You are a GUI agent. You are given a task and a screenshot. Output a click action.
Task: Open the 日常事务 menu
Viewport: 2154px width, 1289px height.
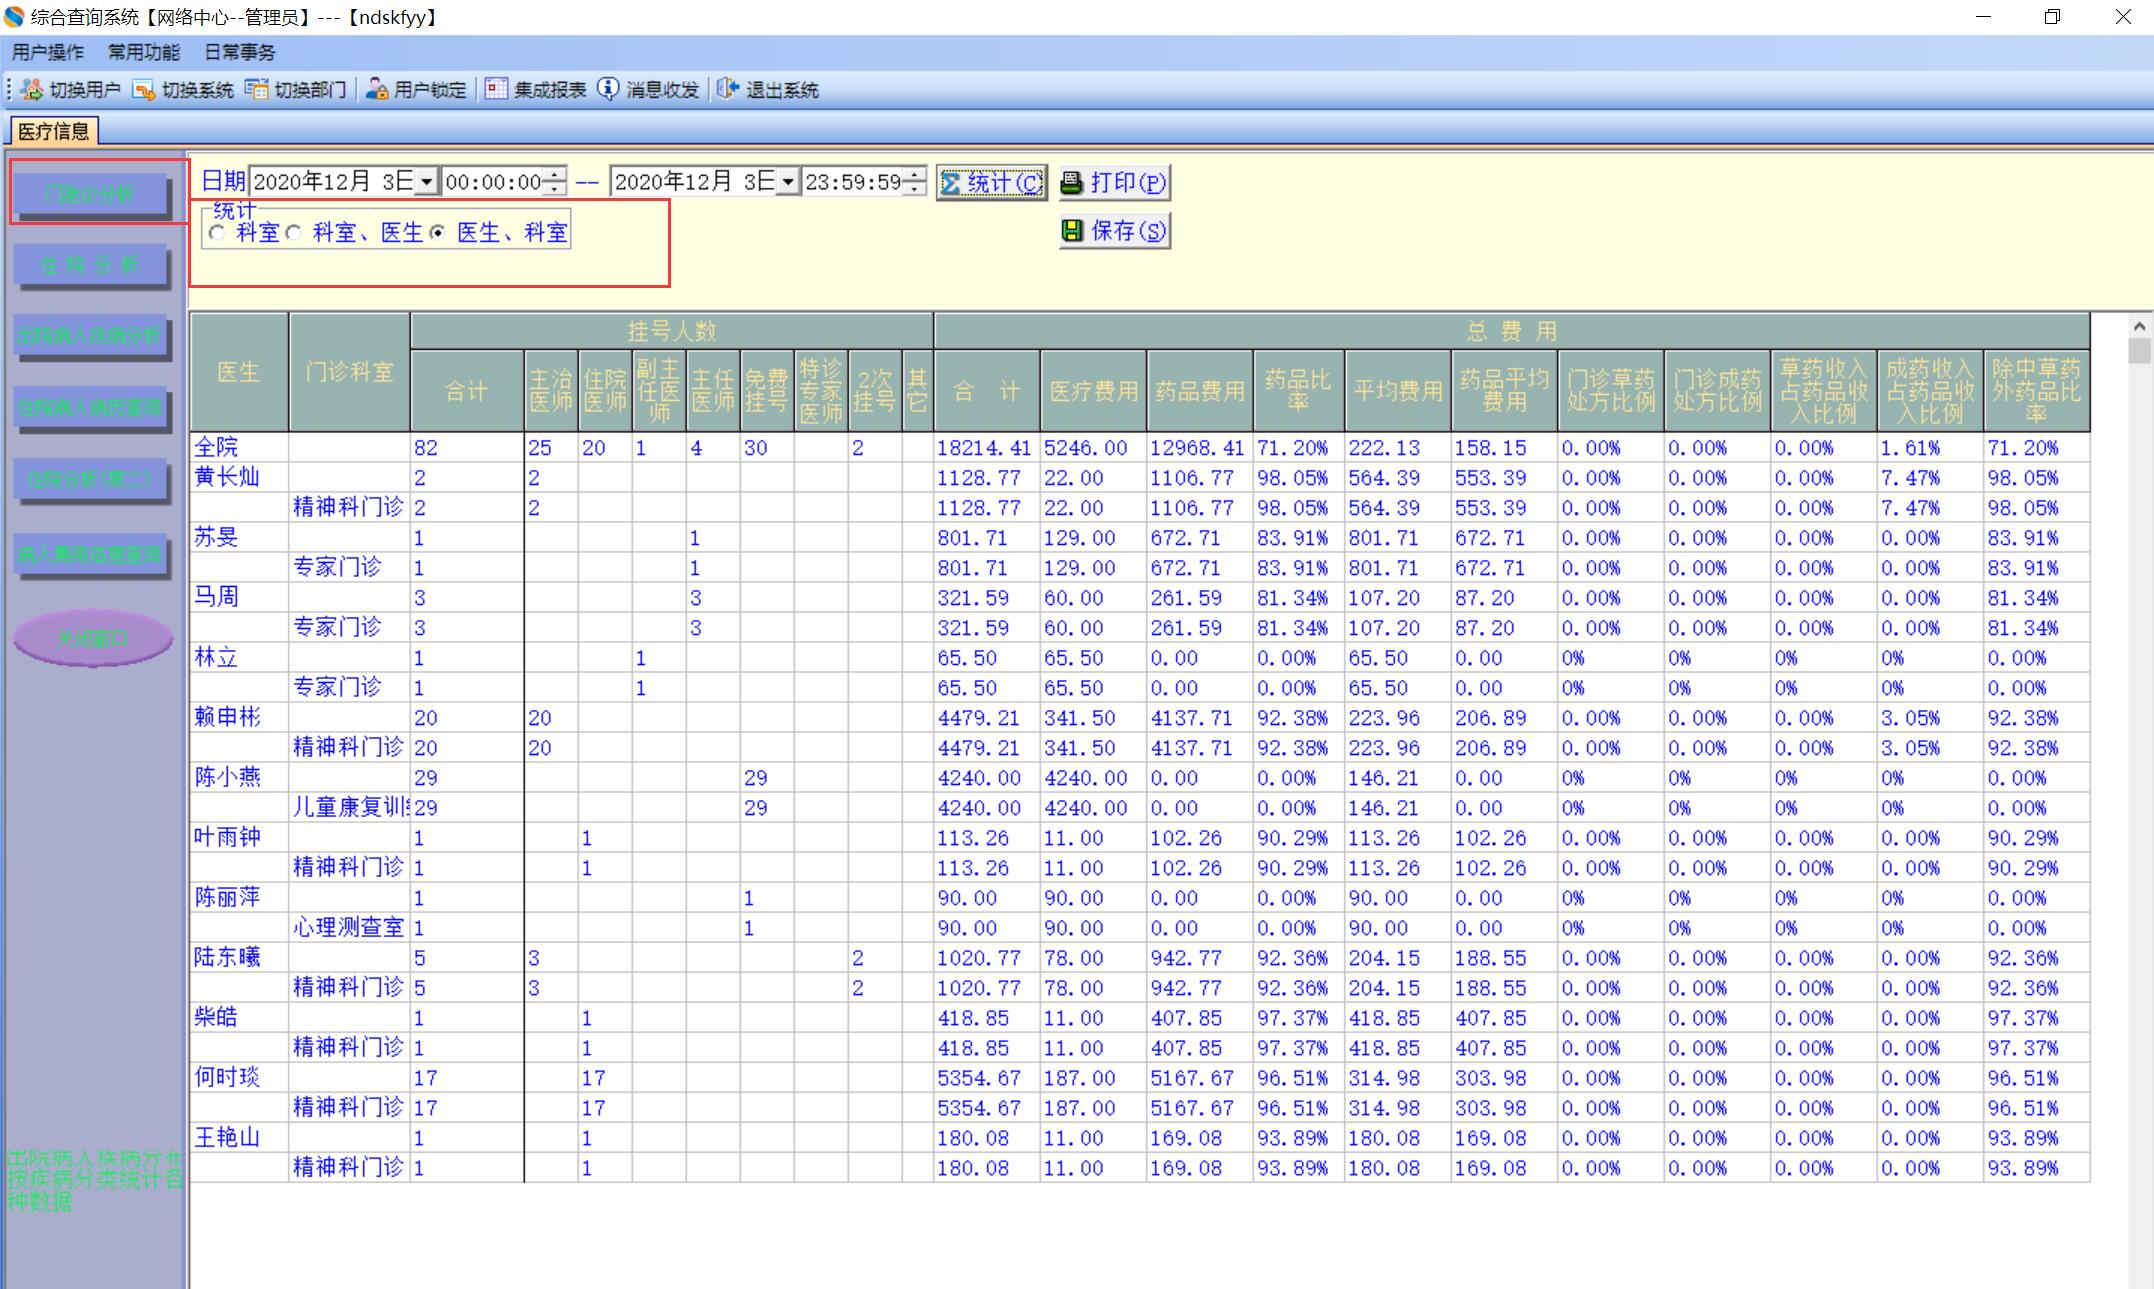coord(240,53)
